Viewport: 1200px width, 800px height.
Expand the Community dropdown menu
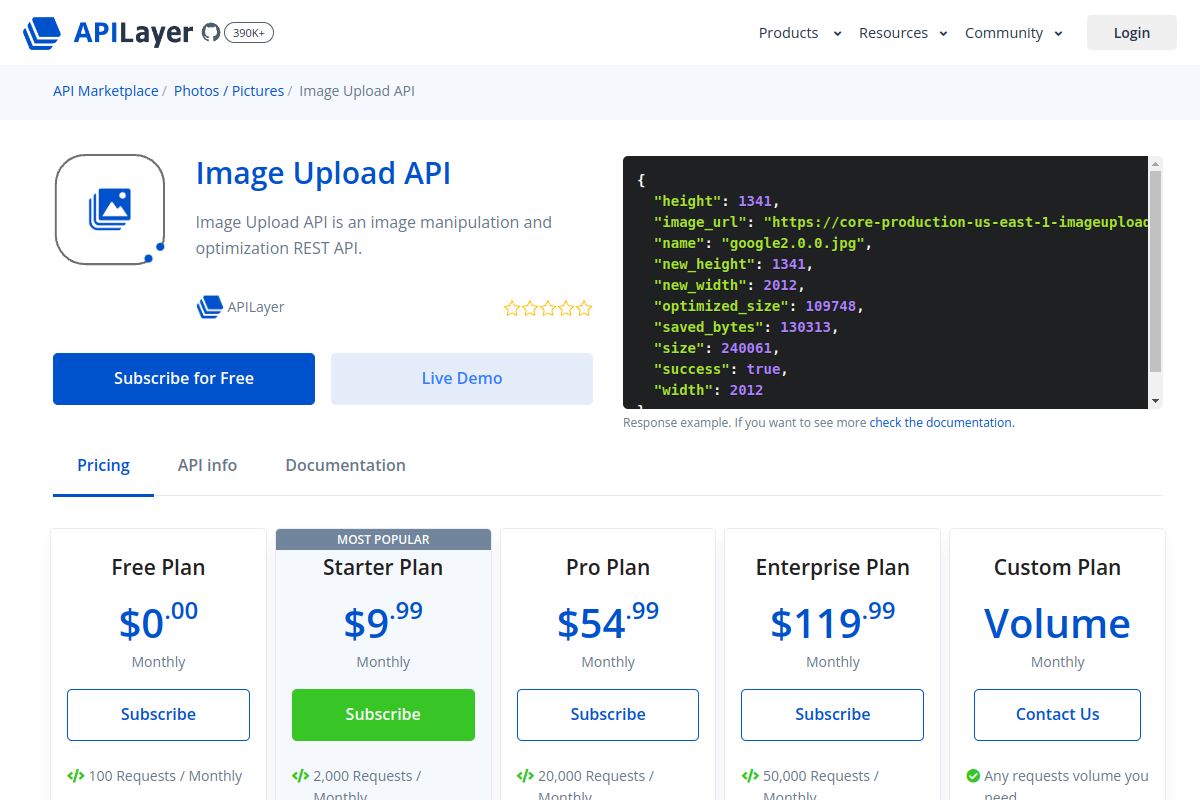point(1014,33)
